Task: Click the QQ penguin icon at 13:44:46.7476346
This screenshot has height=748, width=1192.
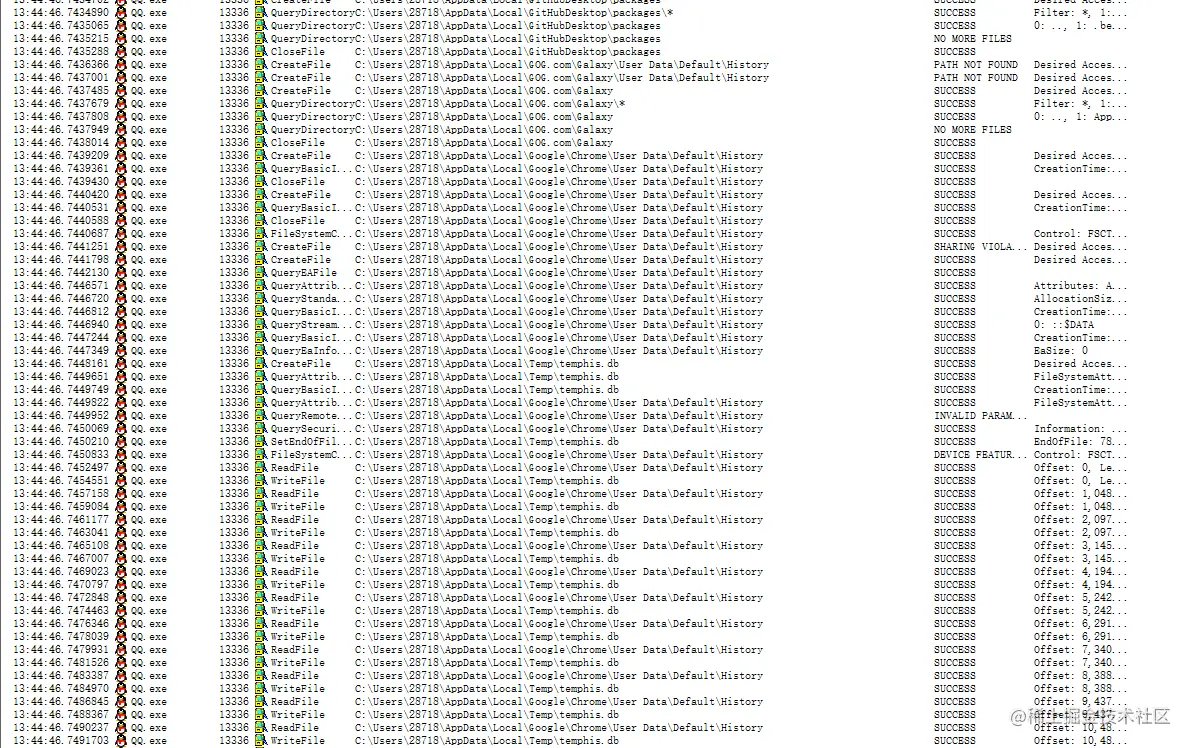Action: pos(121,624)
